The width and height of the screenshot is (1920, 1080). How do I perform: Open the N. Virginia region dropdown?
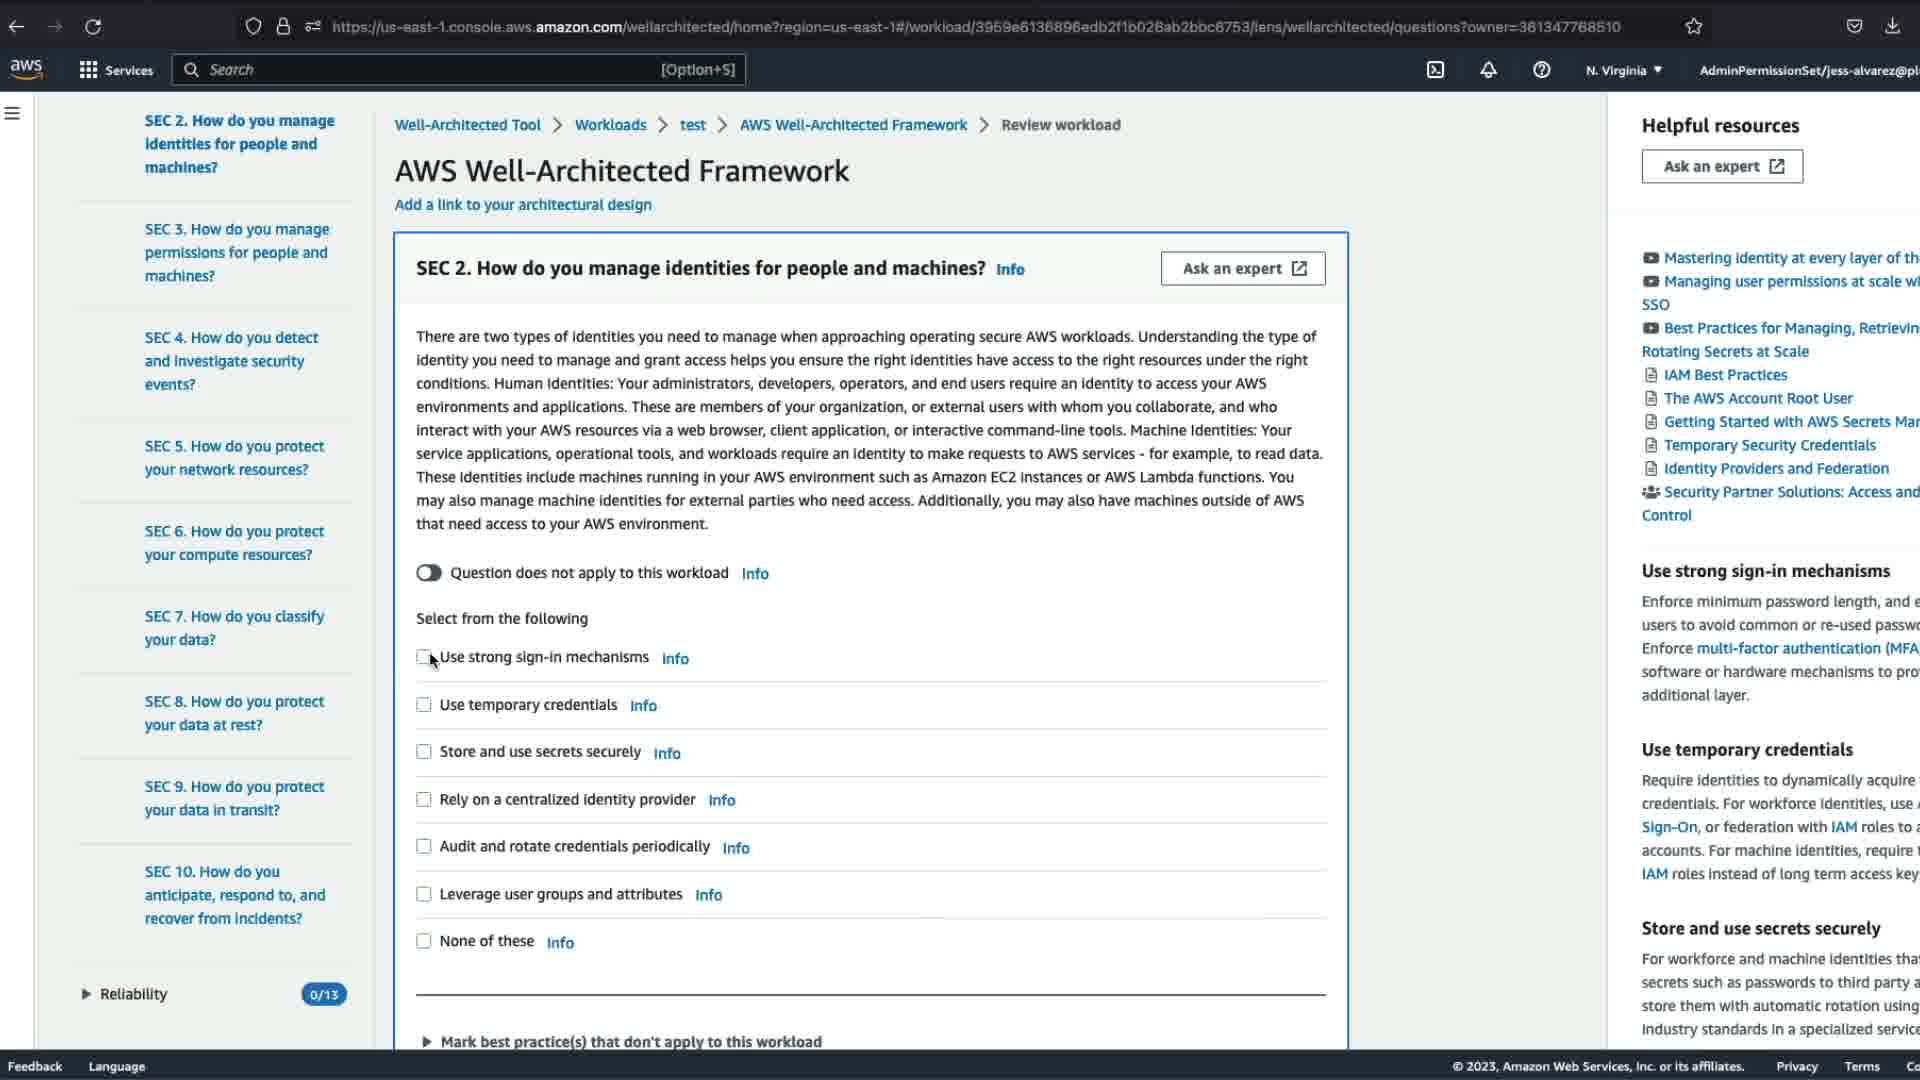(1623, 70)
